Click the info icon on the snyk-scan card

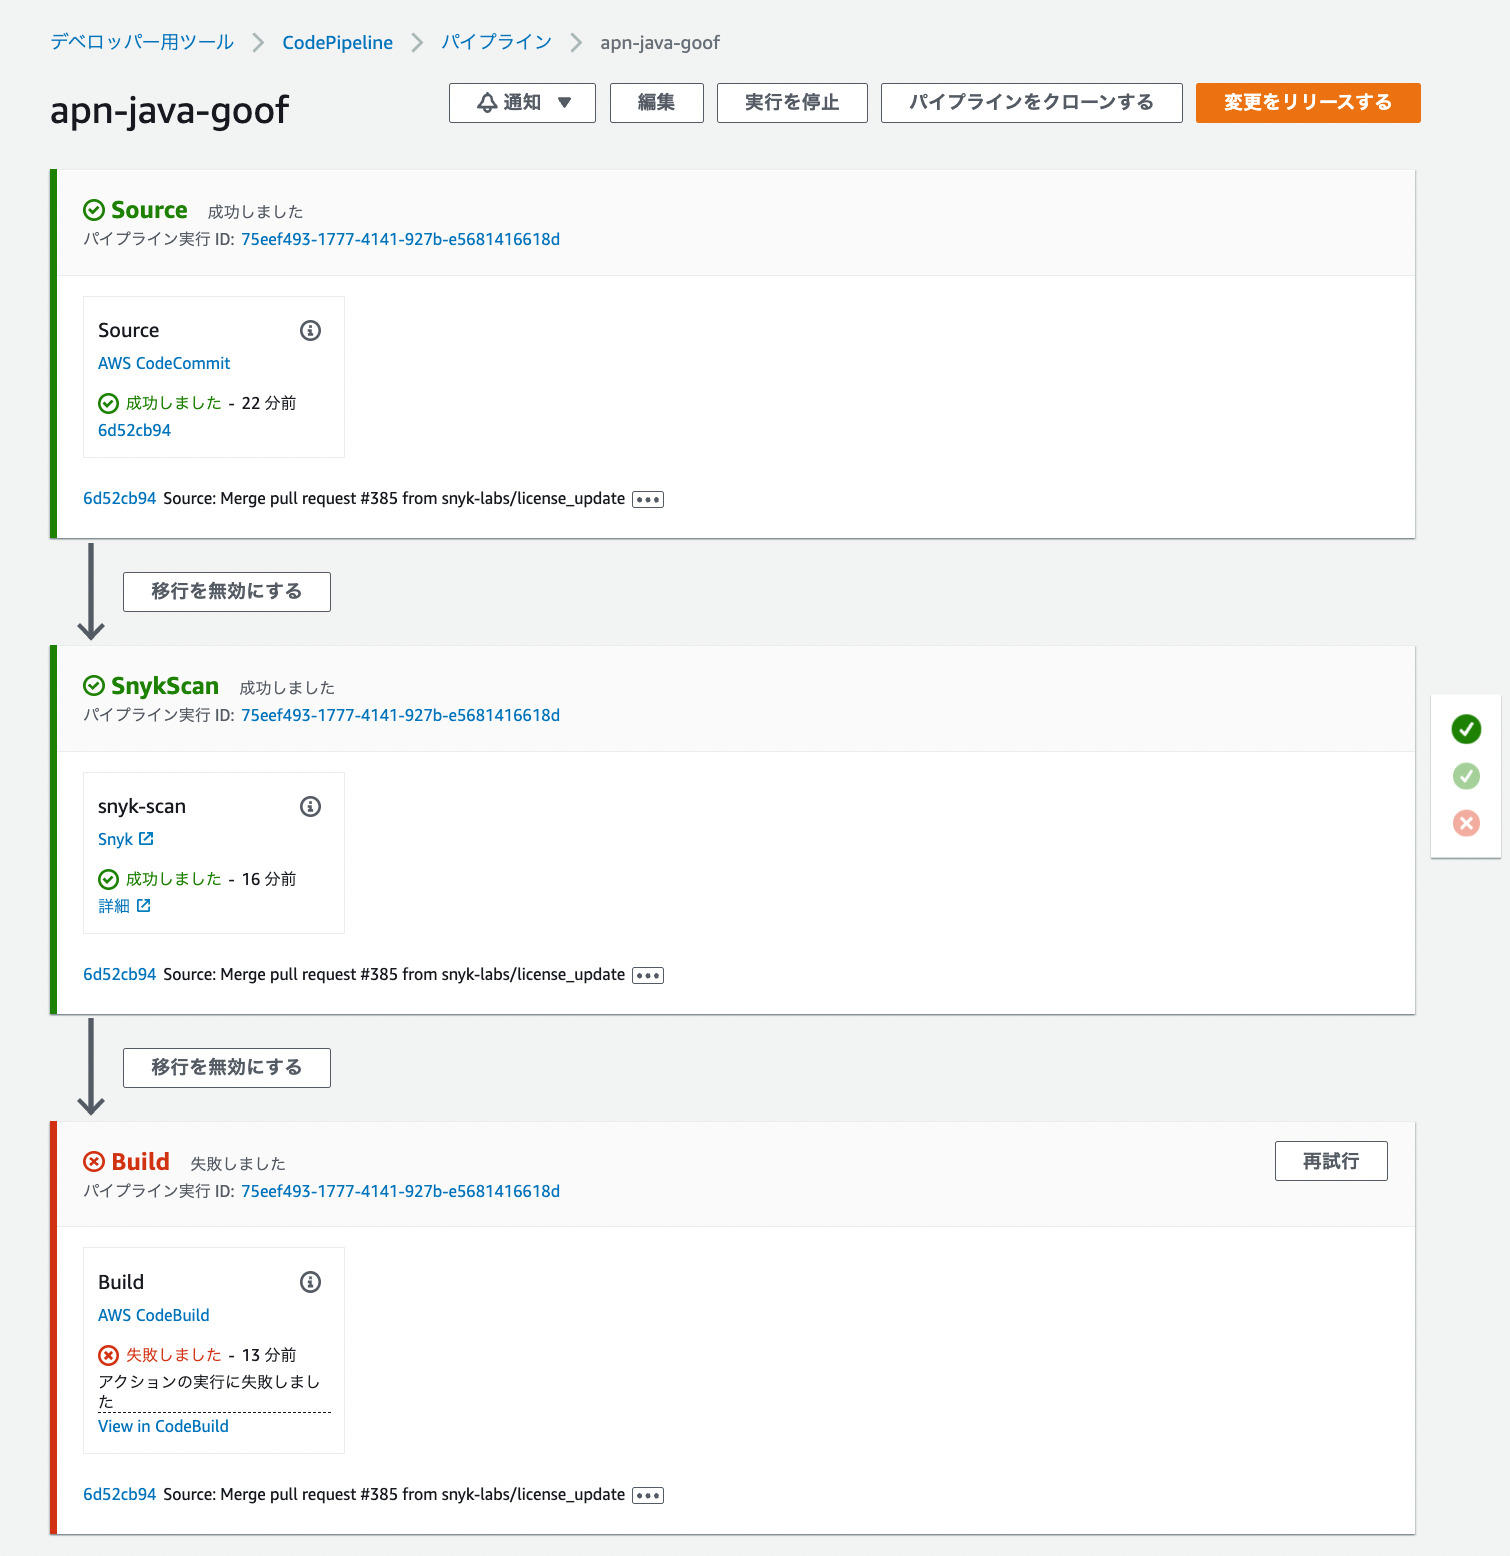click(310, 806)
